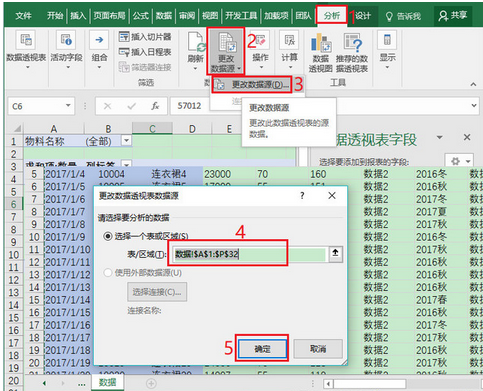Open the 数据透视表 PivotTable button
The height and width of the screenshot is (391, 483).
[26, 50]
